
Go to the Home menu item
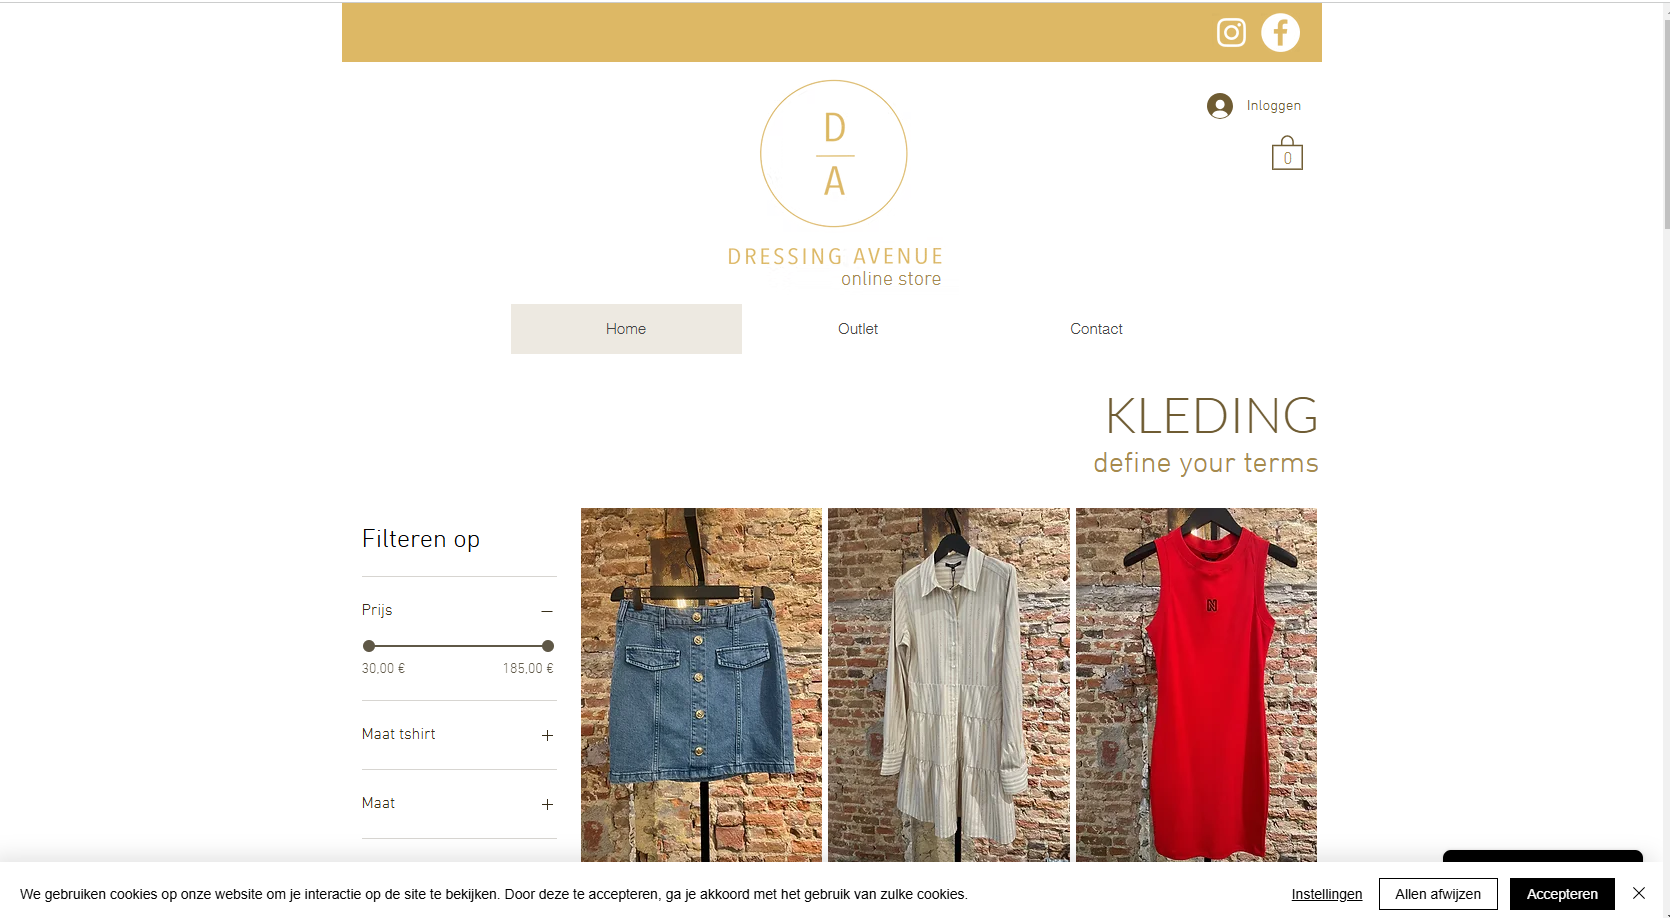(626, 329)
